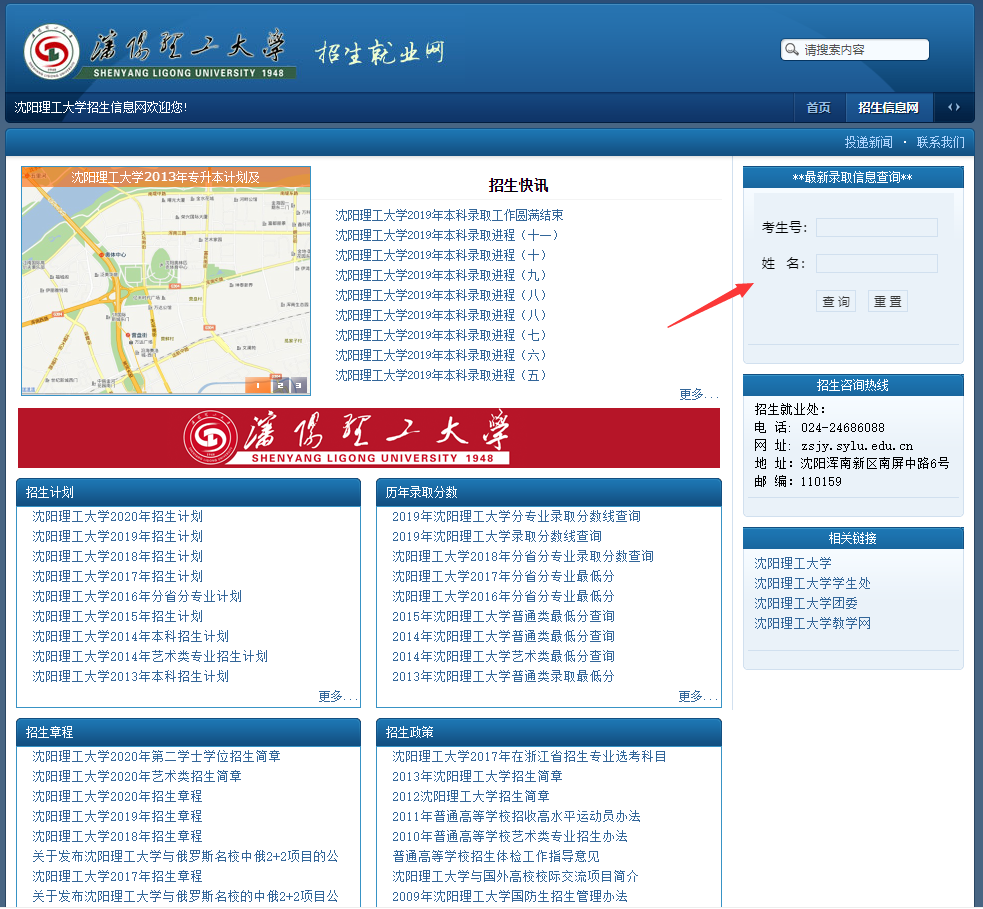Click the magnifier icon in search box
This screenshot has height=909, width=983.
click(792, 50)
